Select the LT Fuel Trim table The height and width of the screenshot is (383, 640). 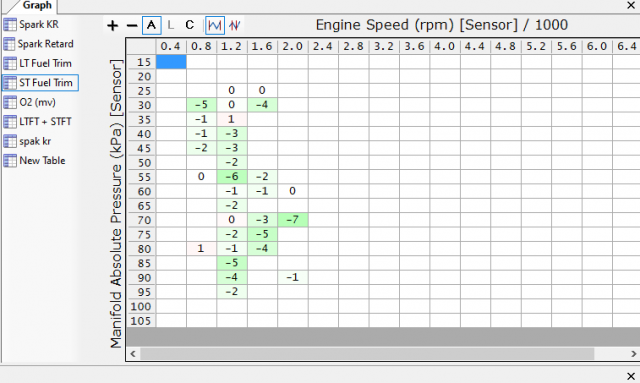[38, 63]
